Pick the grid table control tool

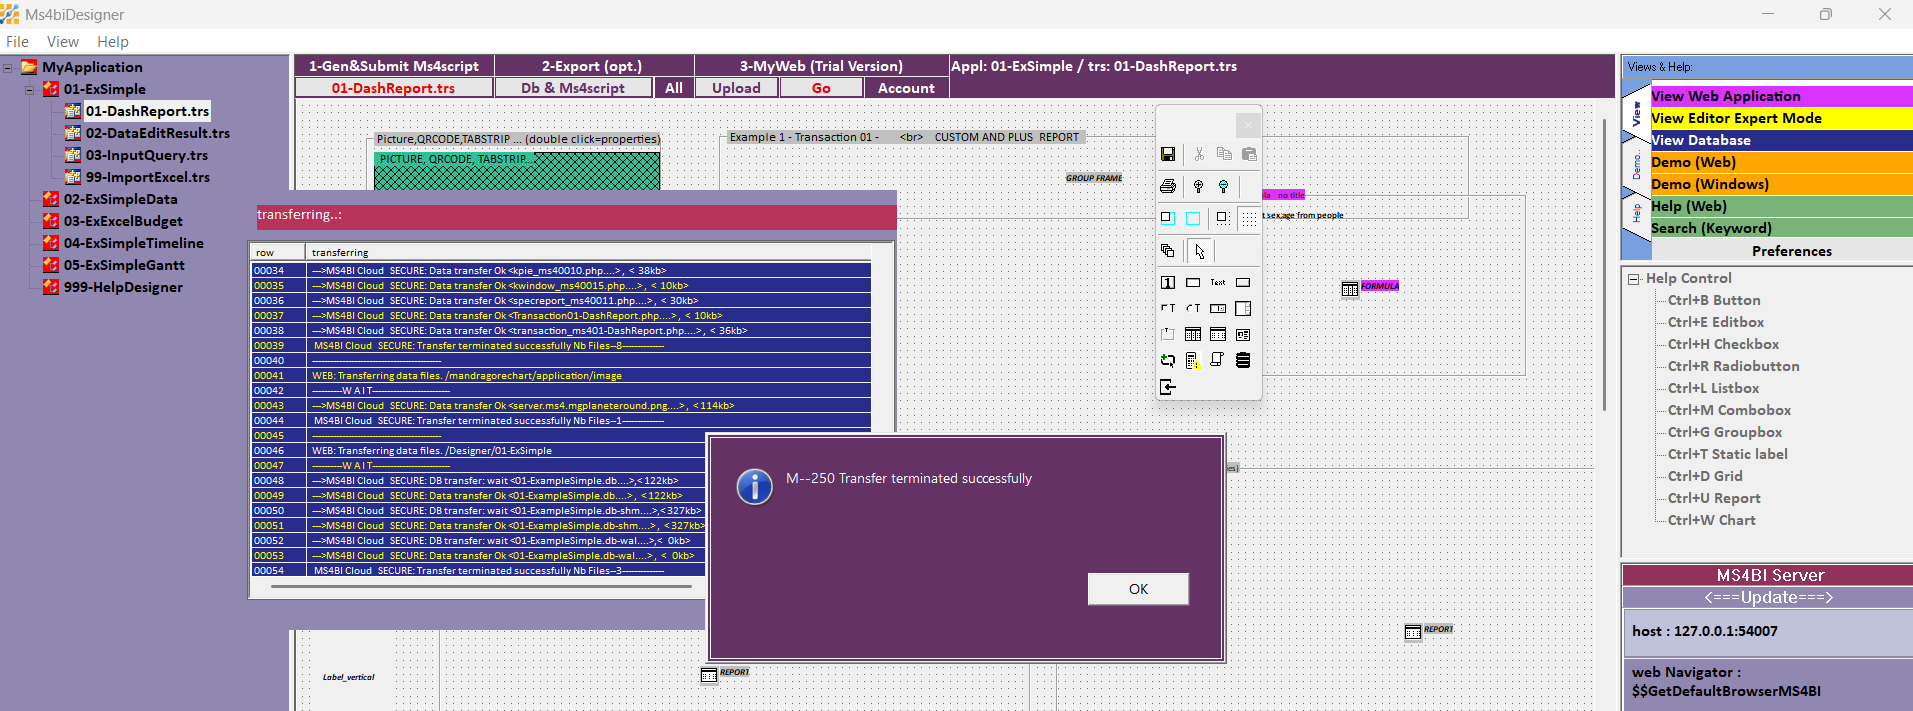coord(1193,335)
